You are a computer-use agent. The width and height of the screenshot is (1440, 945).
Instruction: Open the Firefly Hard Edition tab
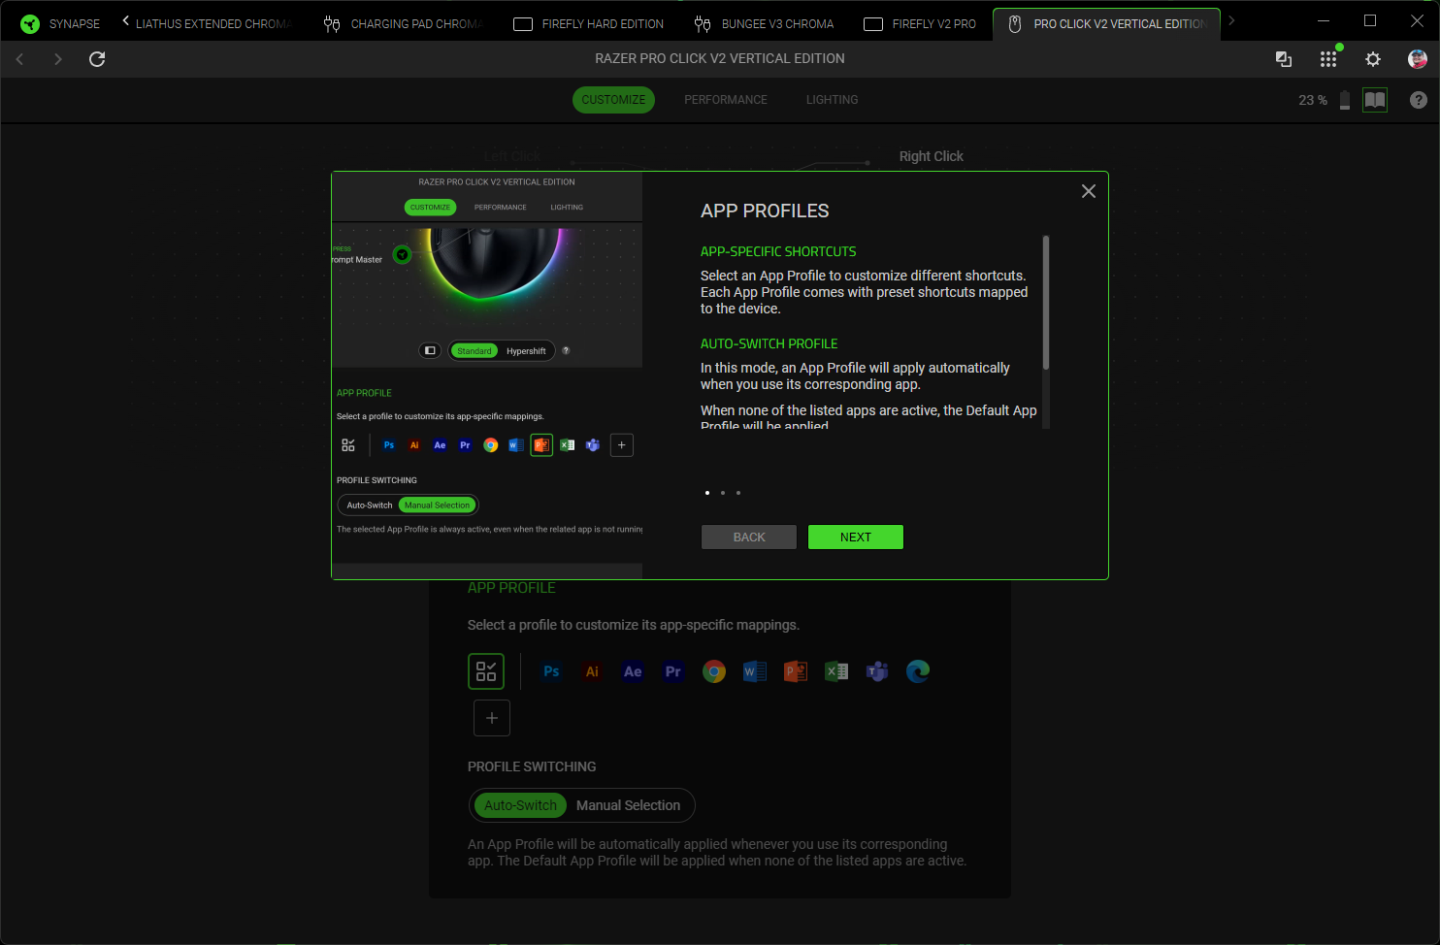point(589,23)
